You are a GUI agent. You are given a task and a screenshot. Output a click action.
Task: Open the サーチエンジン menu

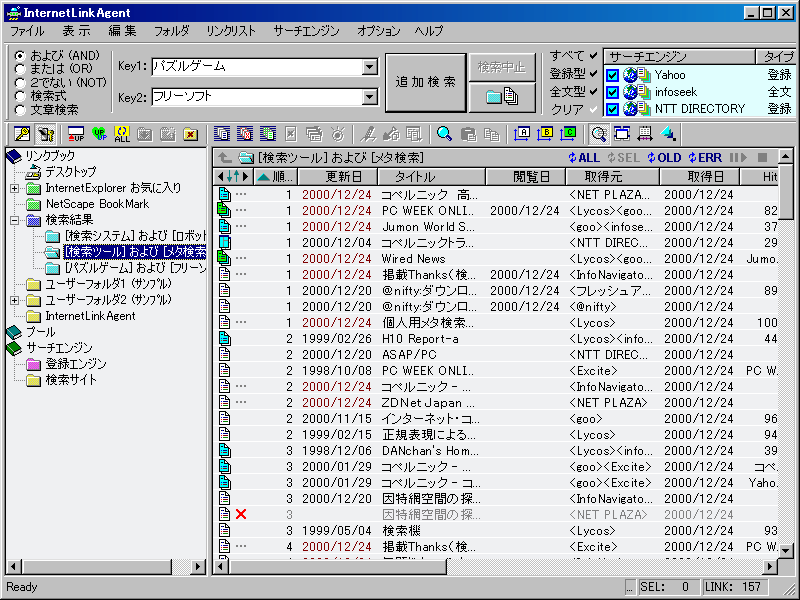[306, 31]
